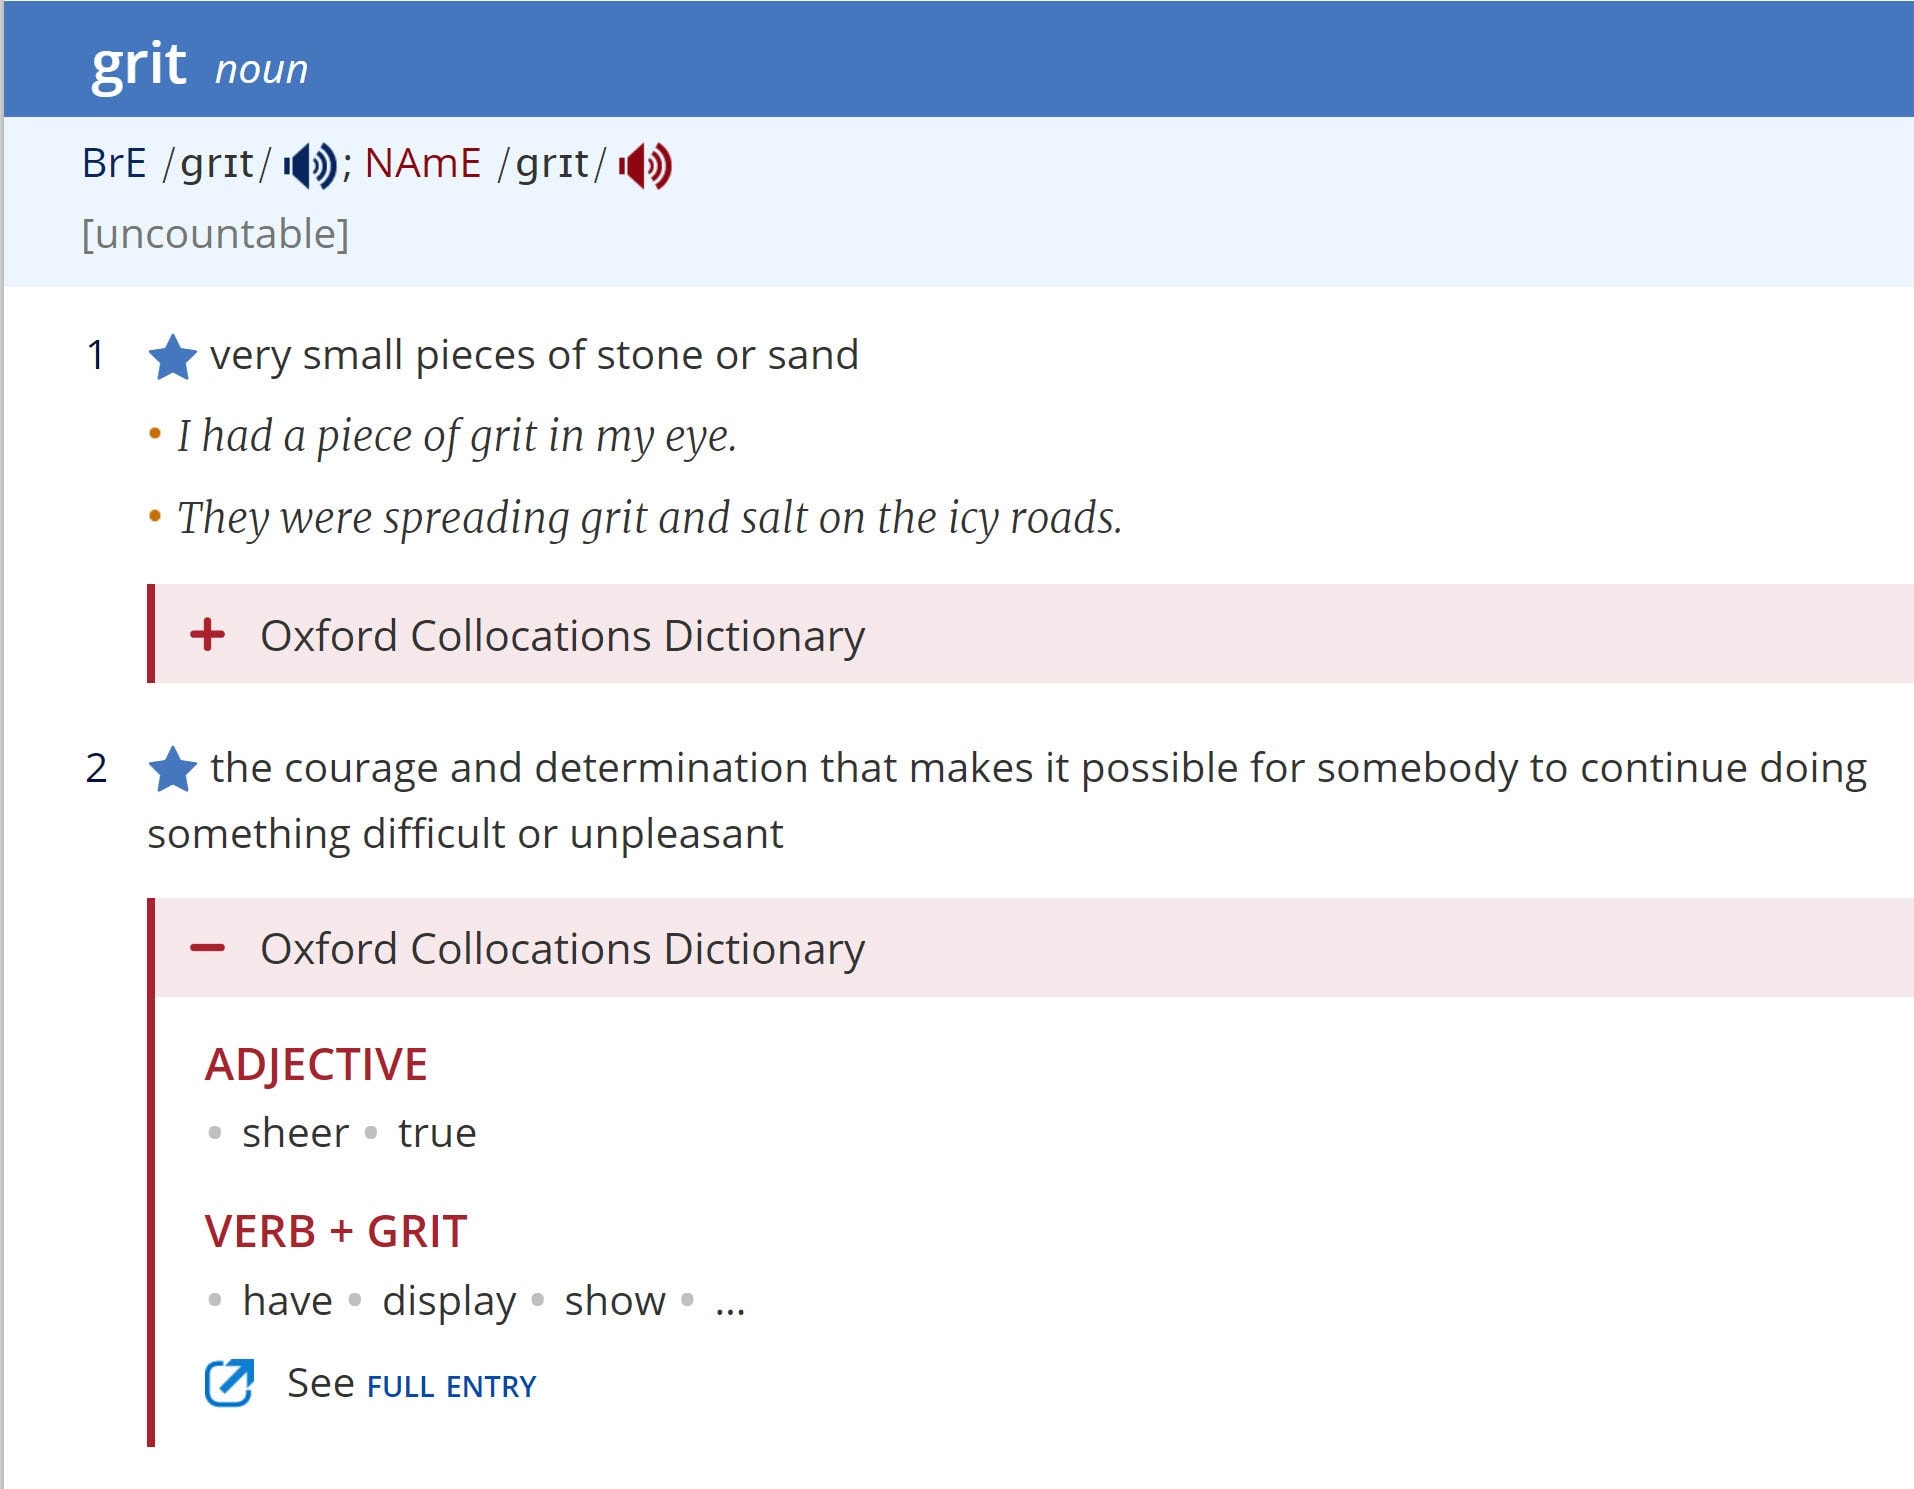Click the red minus icon for second collocations box
Image resolution: width=1914 pixels, height=1489 pixels.
click(x=208, y=948)
